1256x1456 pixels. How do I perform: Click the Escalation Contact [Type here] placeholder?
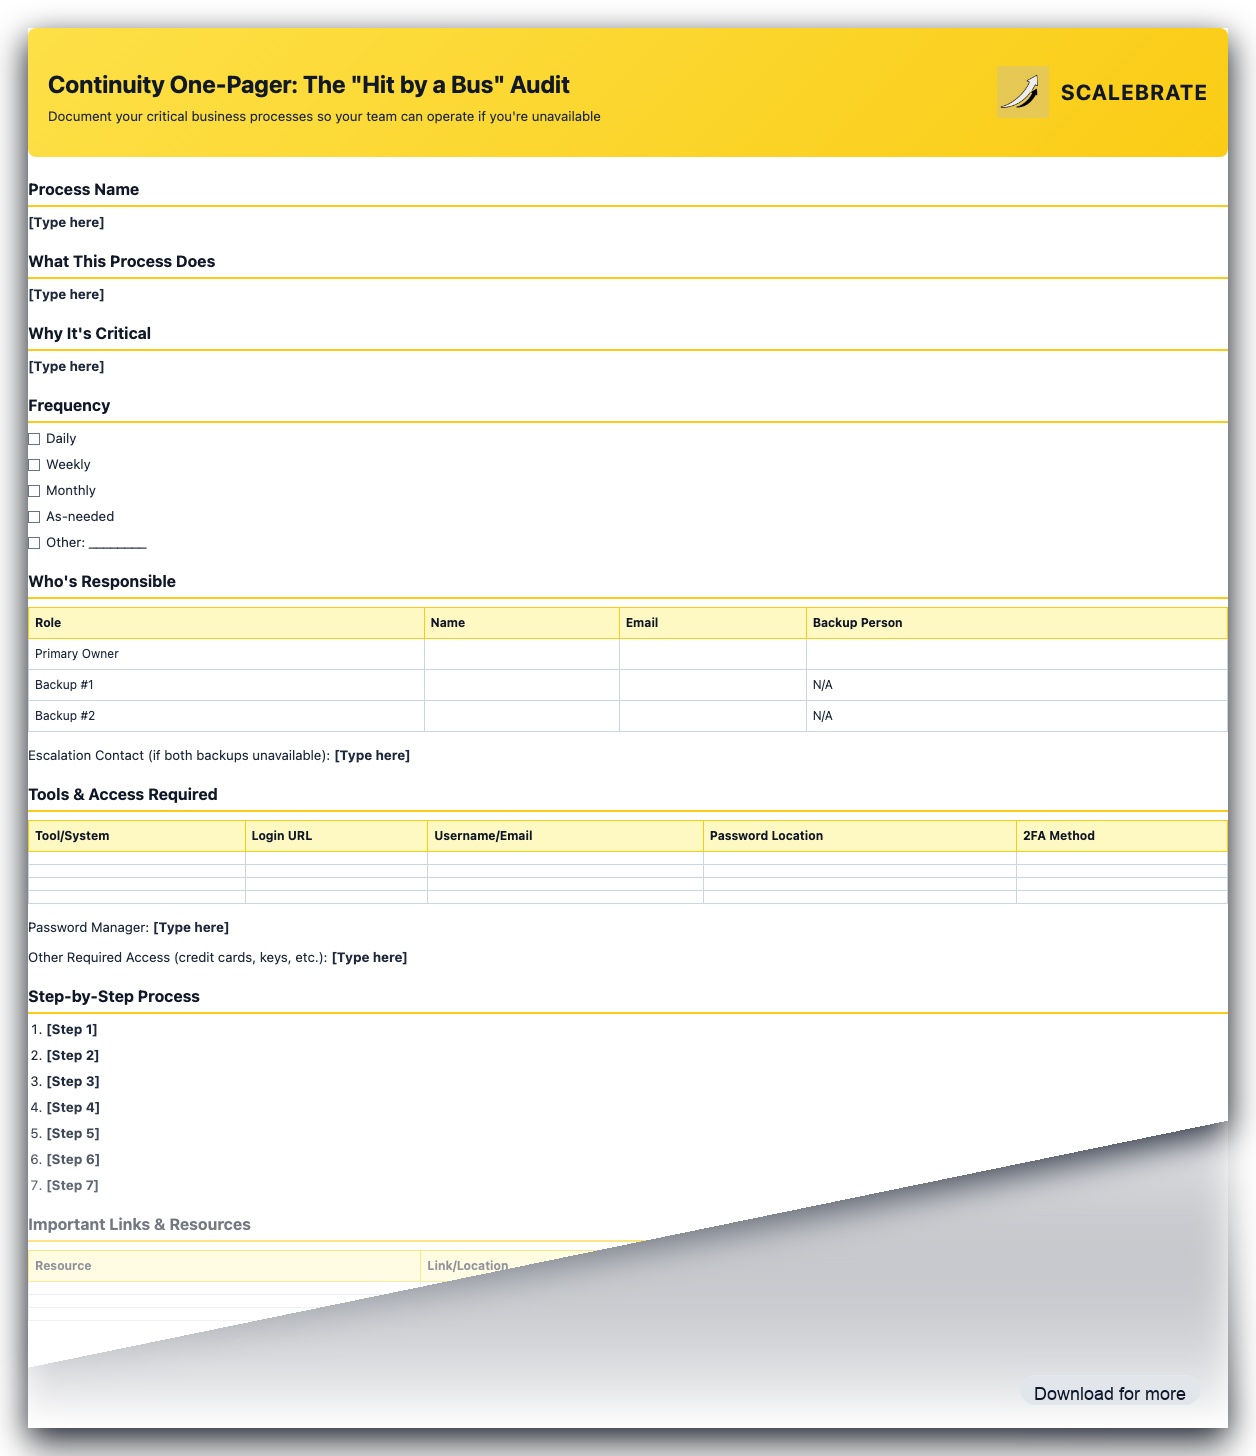[x=372, y=755]
